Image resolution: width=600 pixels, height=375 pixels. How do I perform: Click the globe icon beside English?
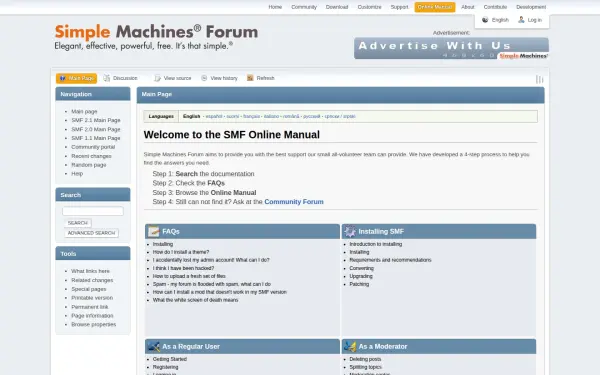pyautogui.click(x=485, y=20)
